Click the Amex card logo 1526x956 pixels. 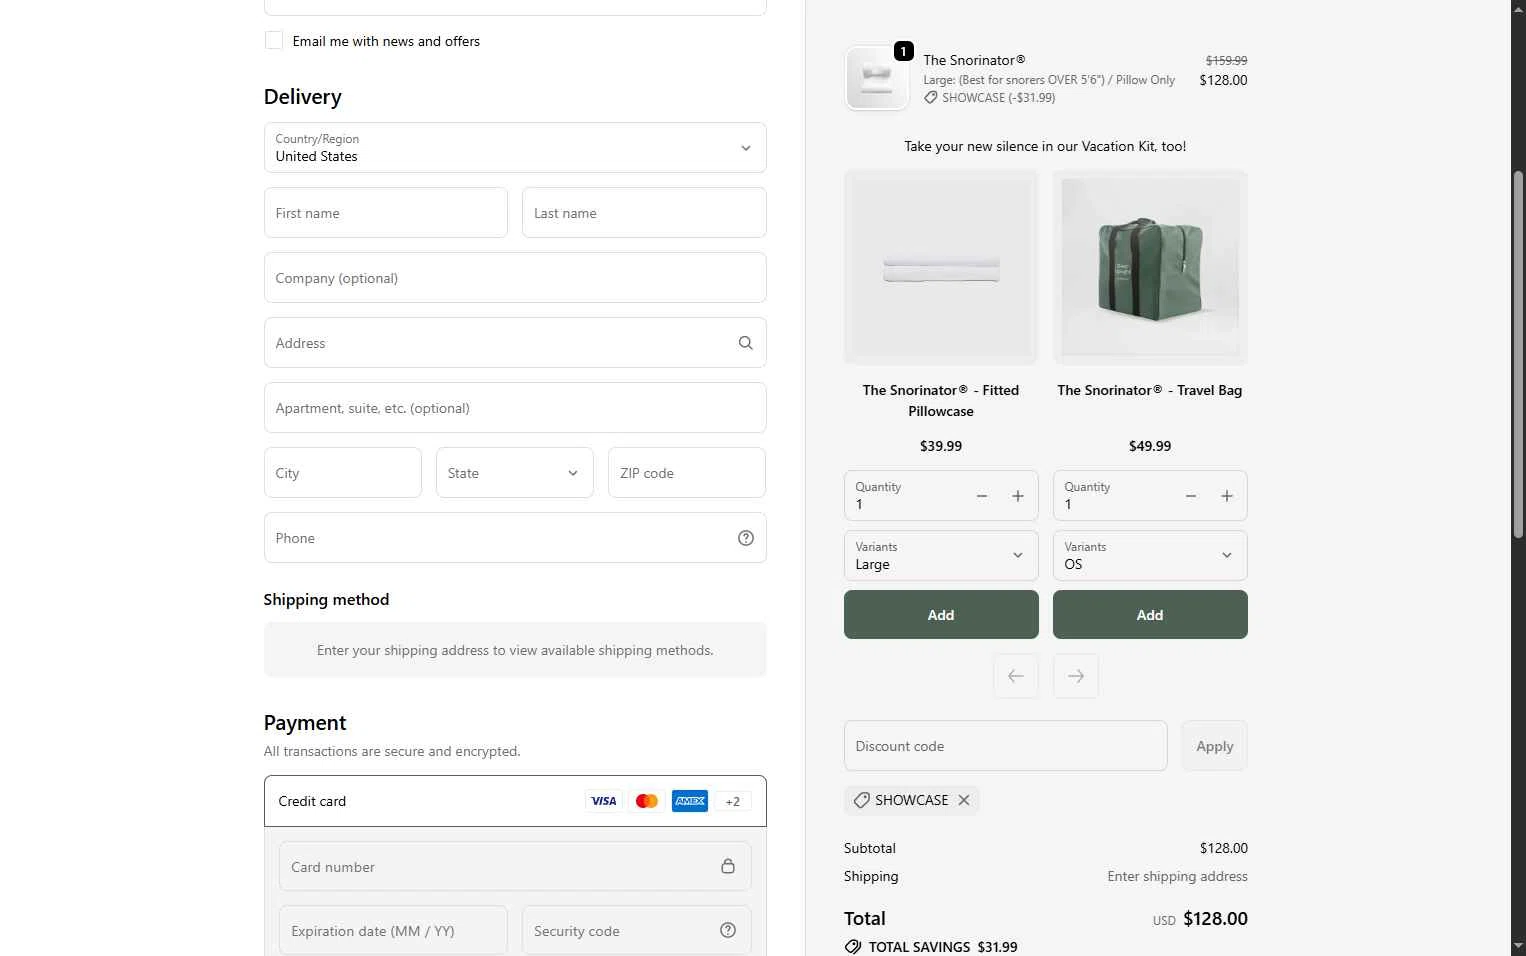(690, 801)
